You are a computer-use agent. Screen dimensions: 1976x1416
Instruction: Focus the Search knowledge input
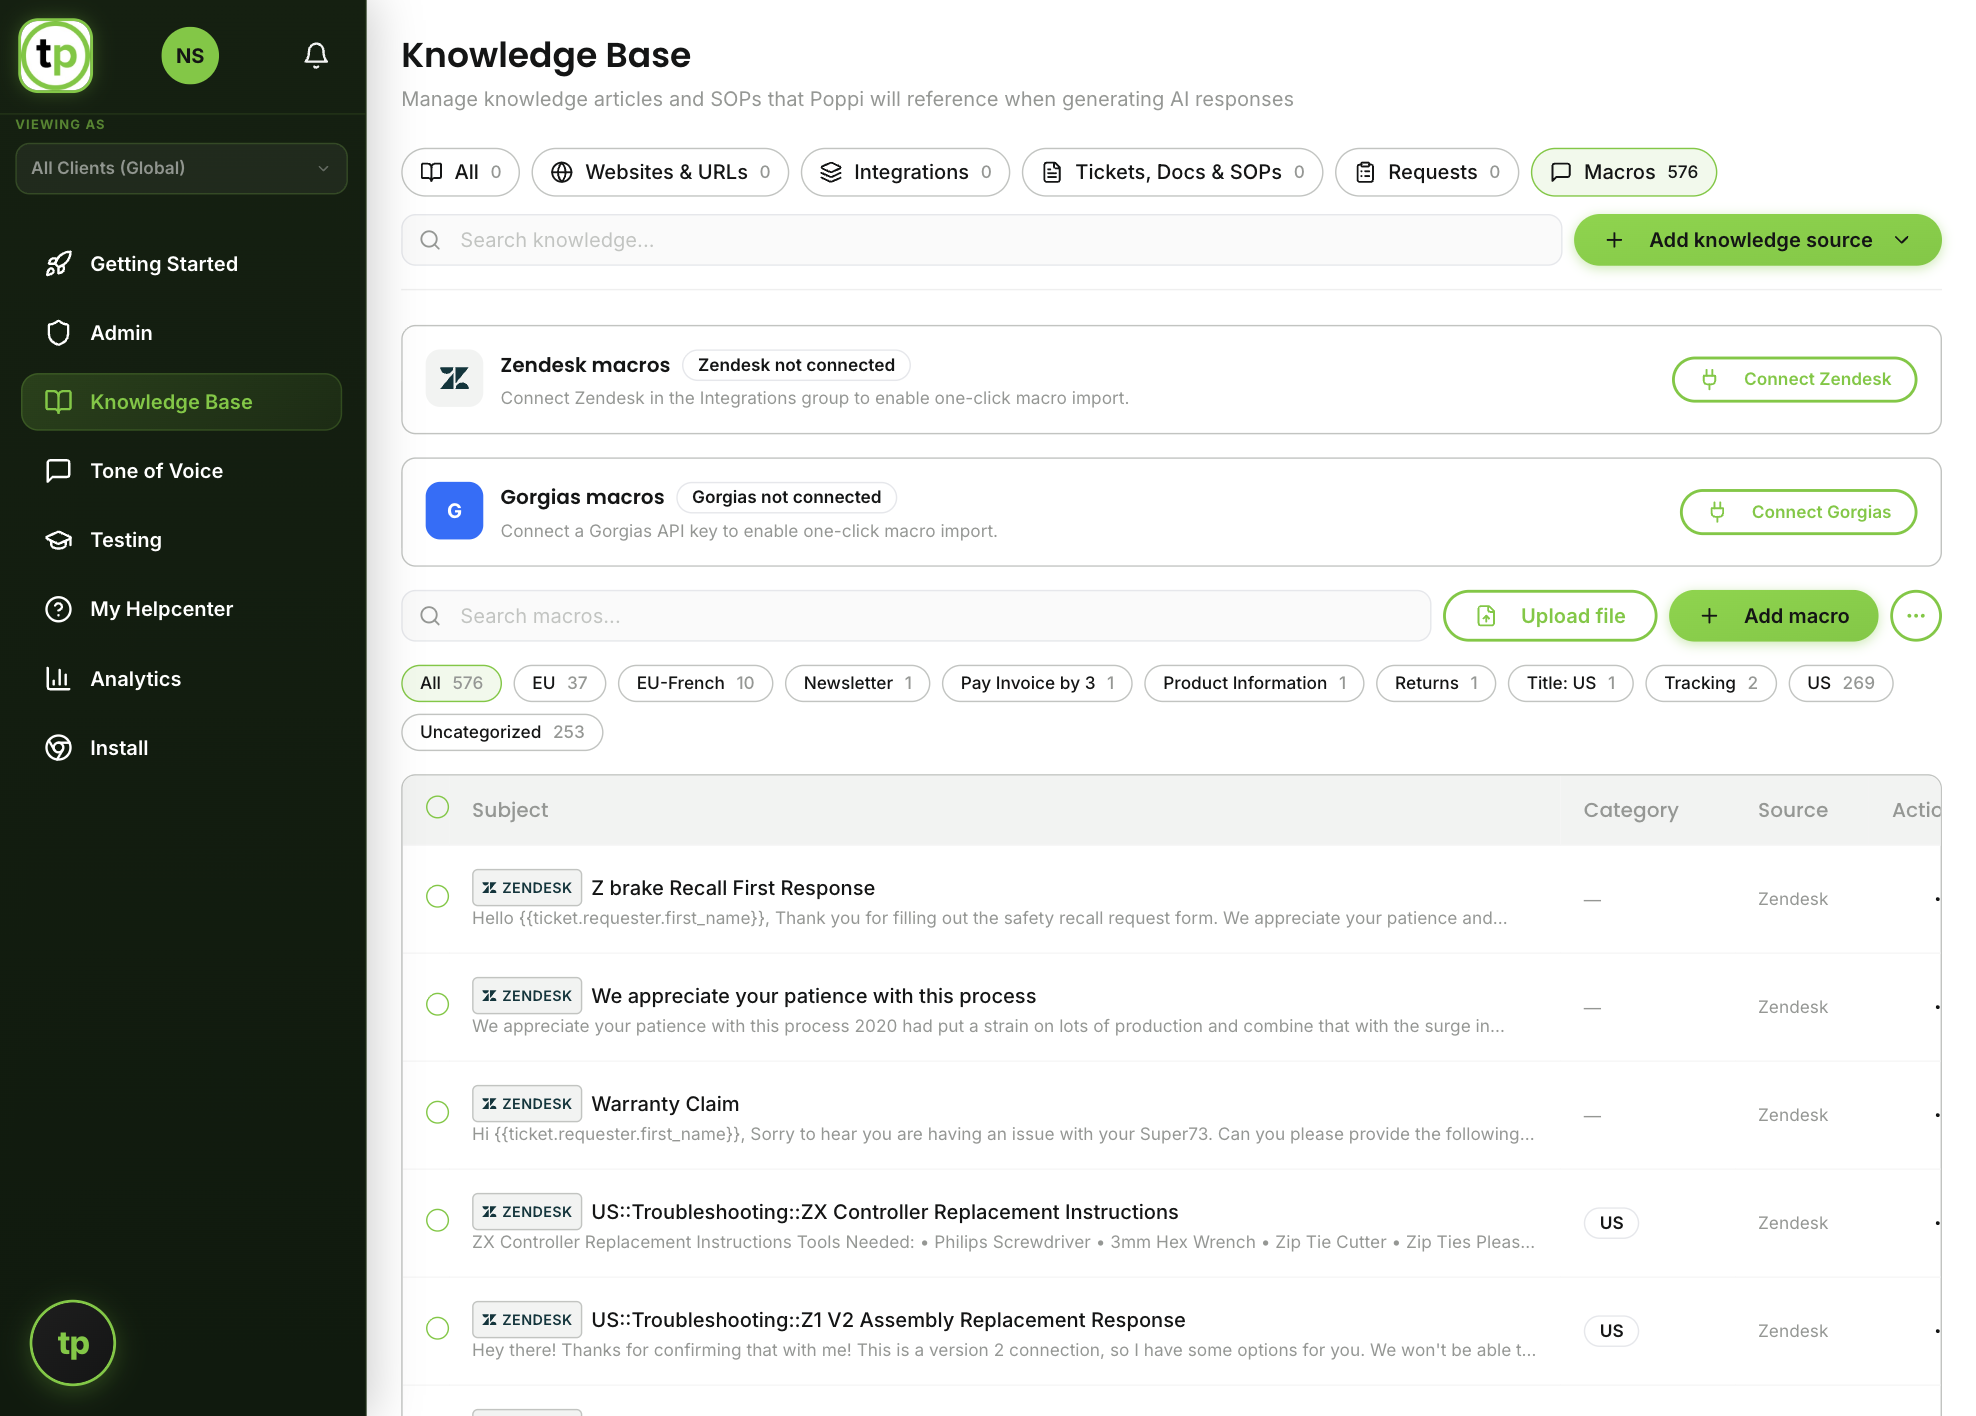click(x=981, y=240)
